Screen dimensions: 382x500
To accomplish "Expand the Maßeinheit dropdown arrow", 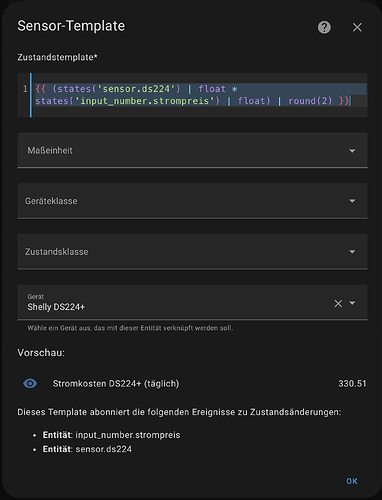I will pyautogui.click(x=352, y=151).
